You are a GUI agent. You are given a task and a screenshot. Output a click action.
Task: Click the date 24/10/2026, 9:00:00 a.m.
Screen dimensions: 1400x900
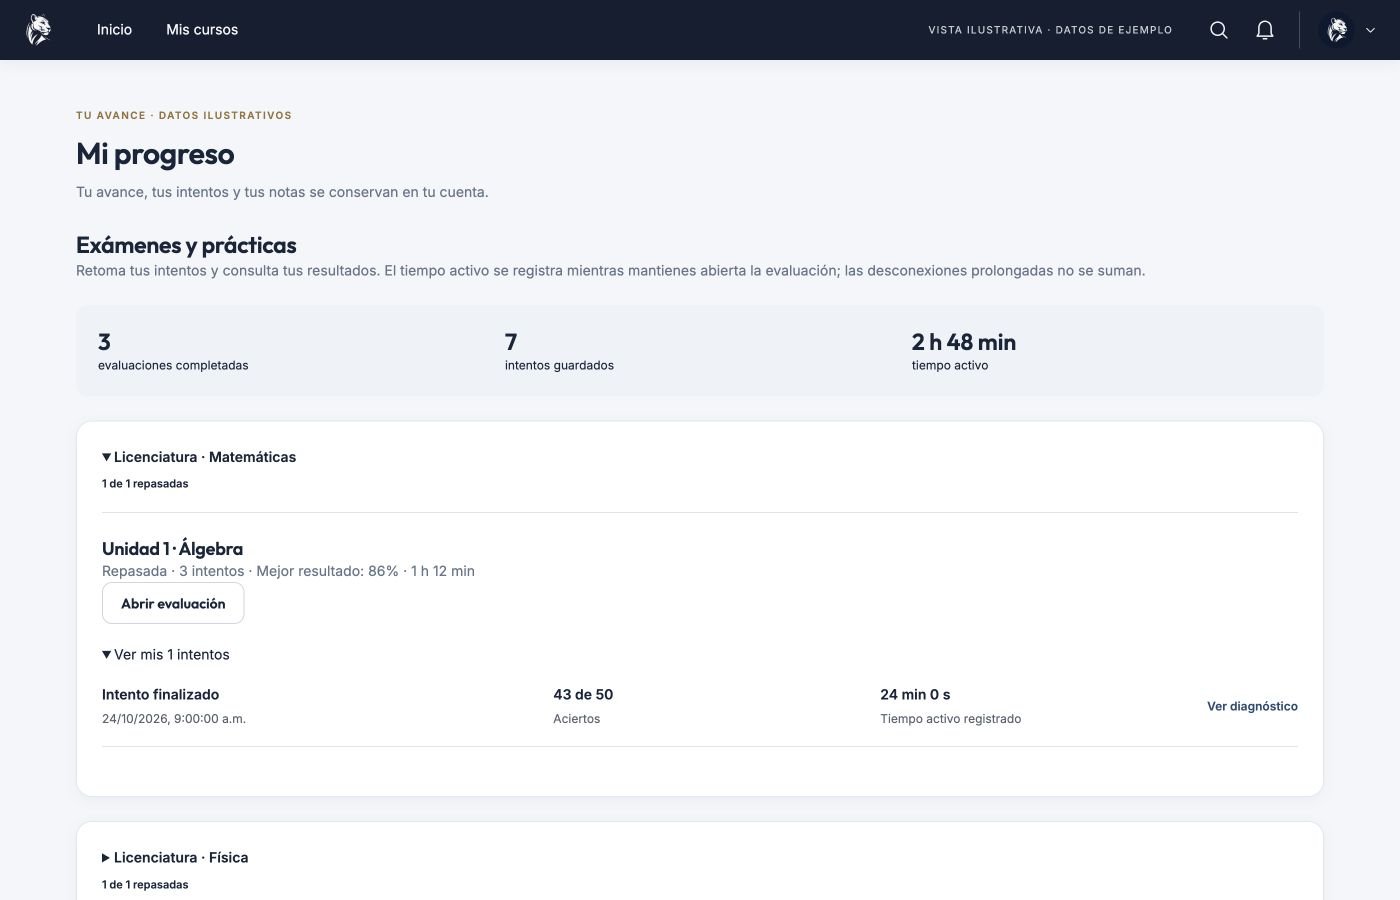[174, 719]
